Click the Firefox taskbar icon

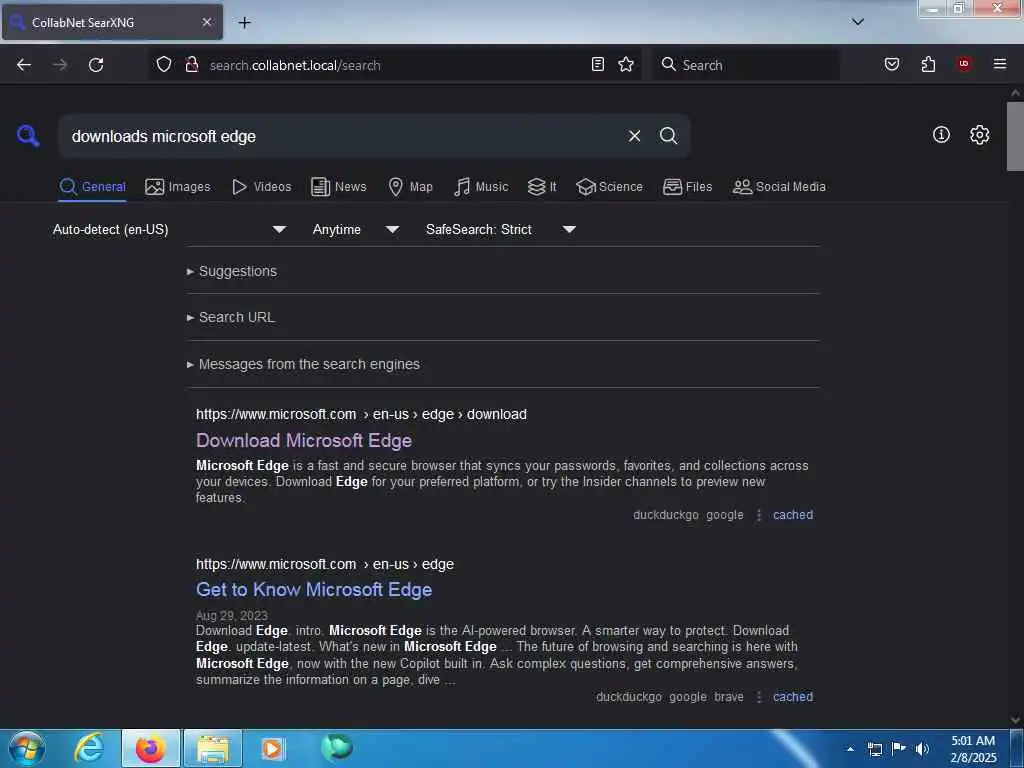tap(150, 748)
